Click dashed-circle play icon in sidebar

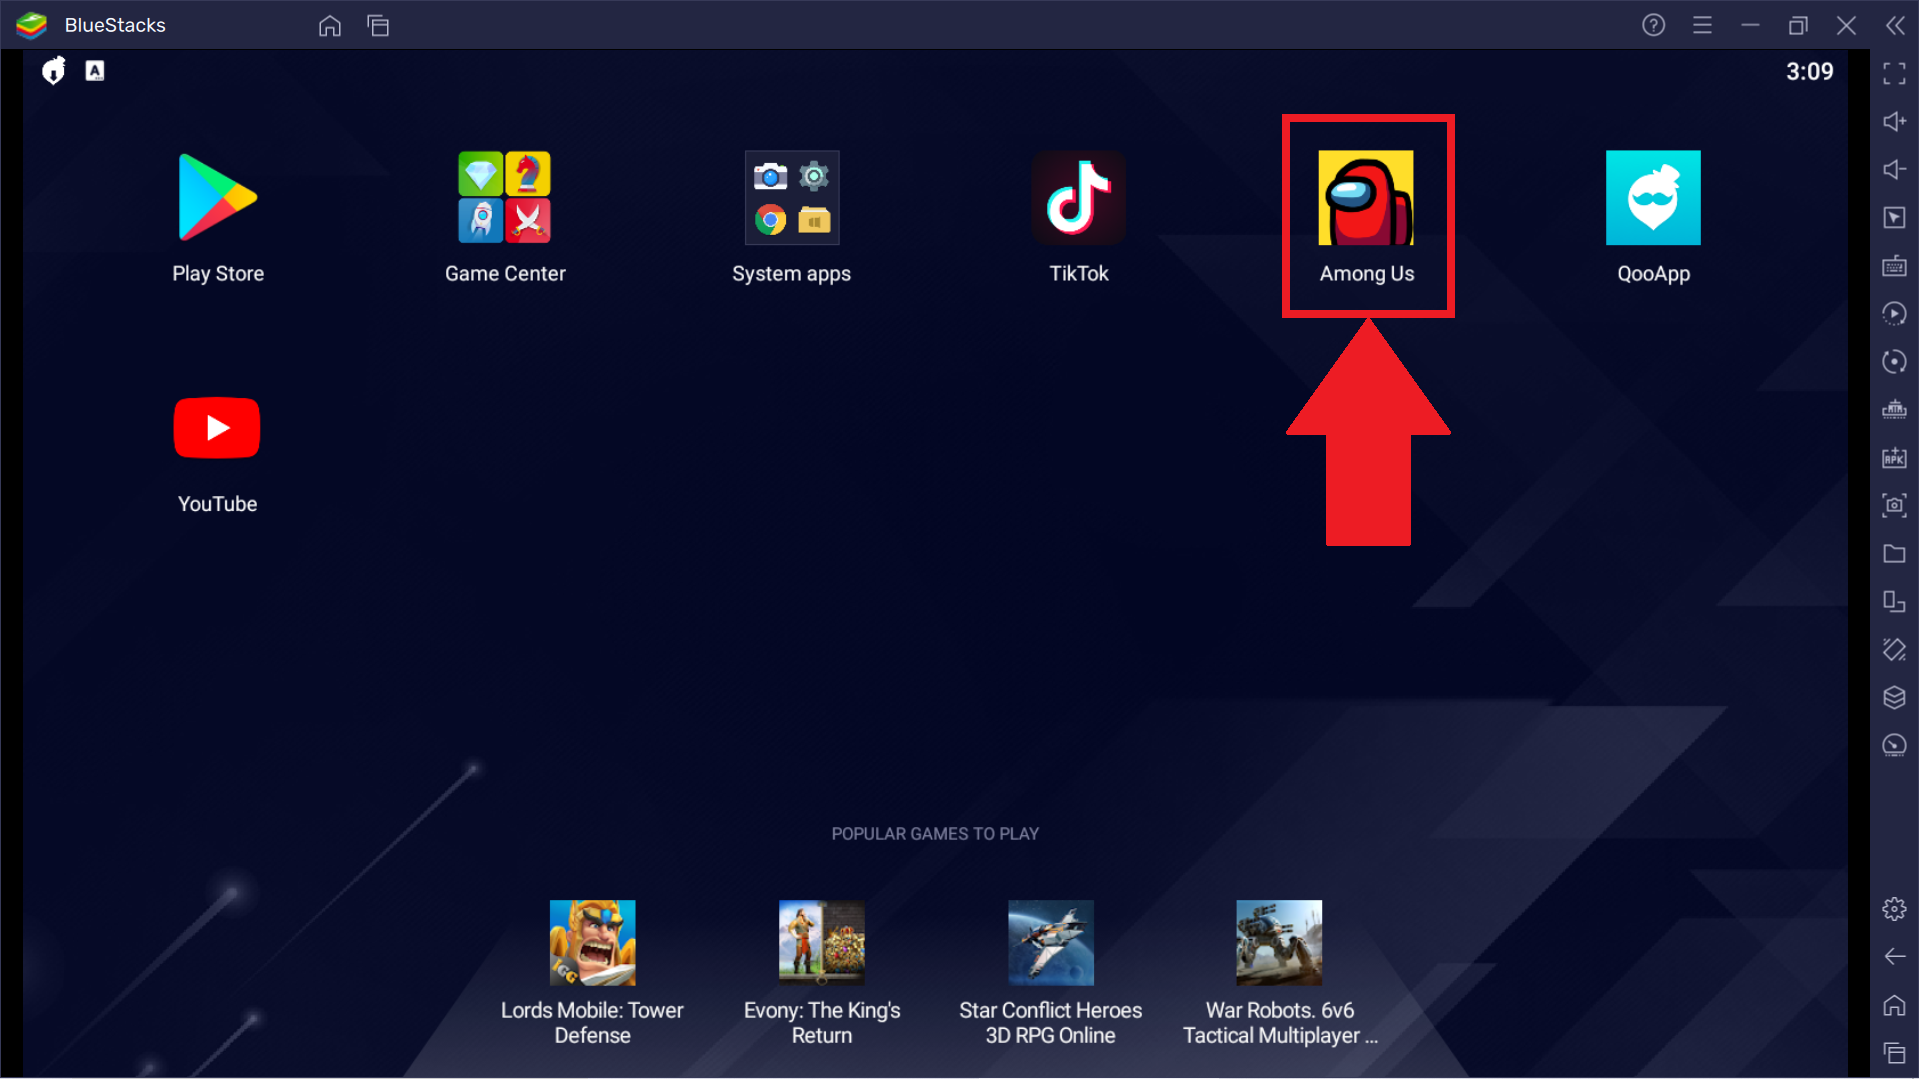click(1894, 314)
